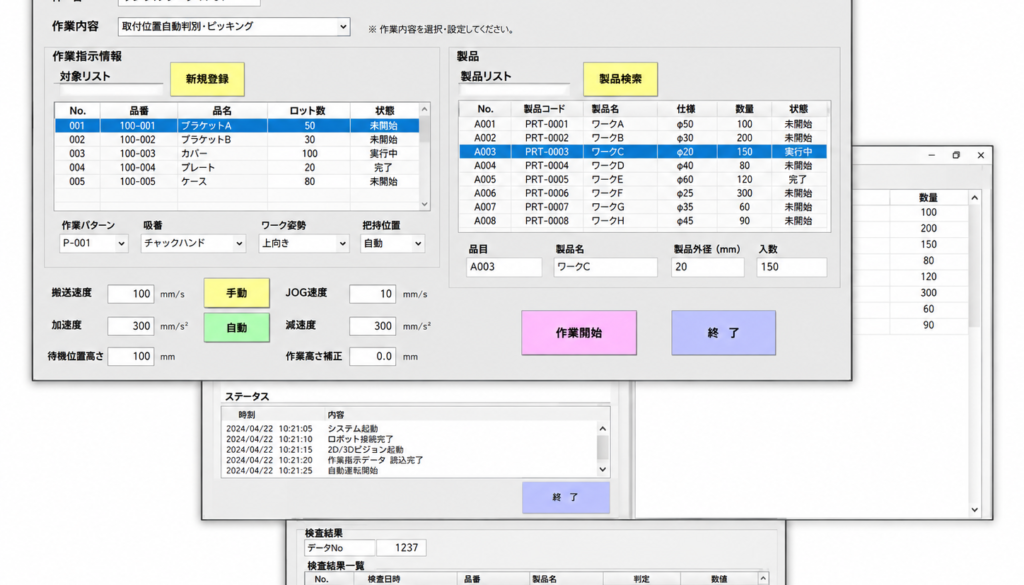Select product row A008 ワークH
This screenshot has height=585, width=1024.
point(643,221)
